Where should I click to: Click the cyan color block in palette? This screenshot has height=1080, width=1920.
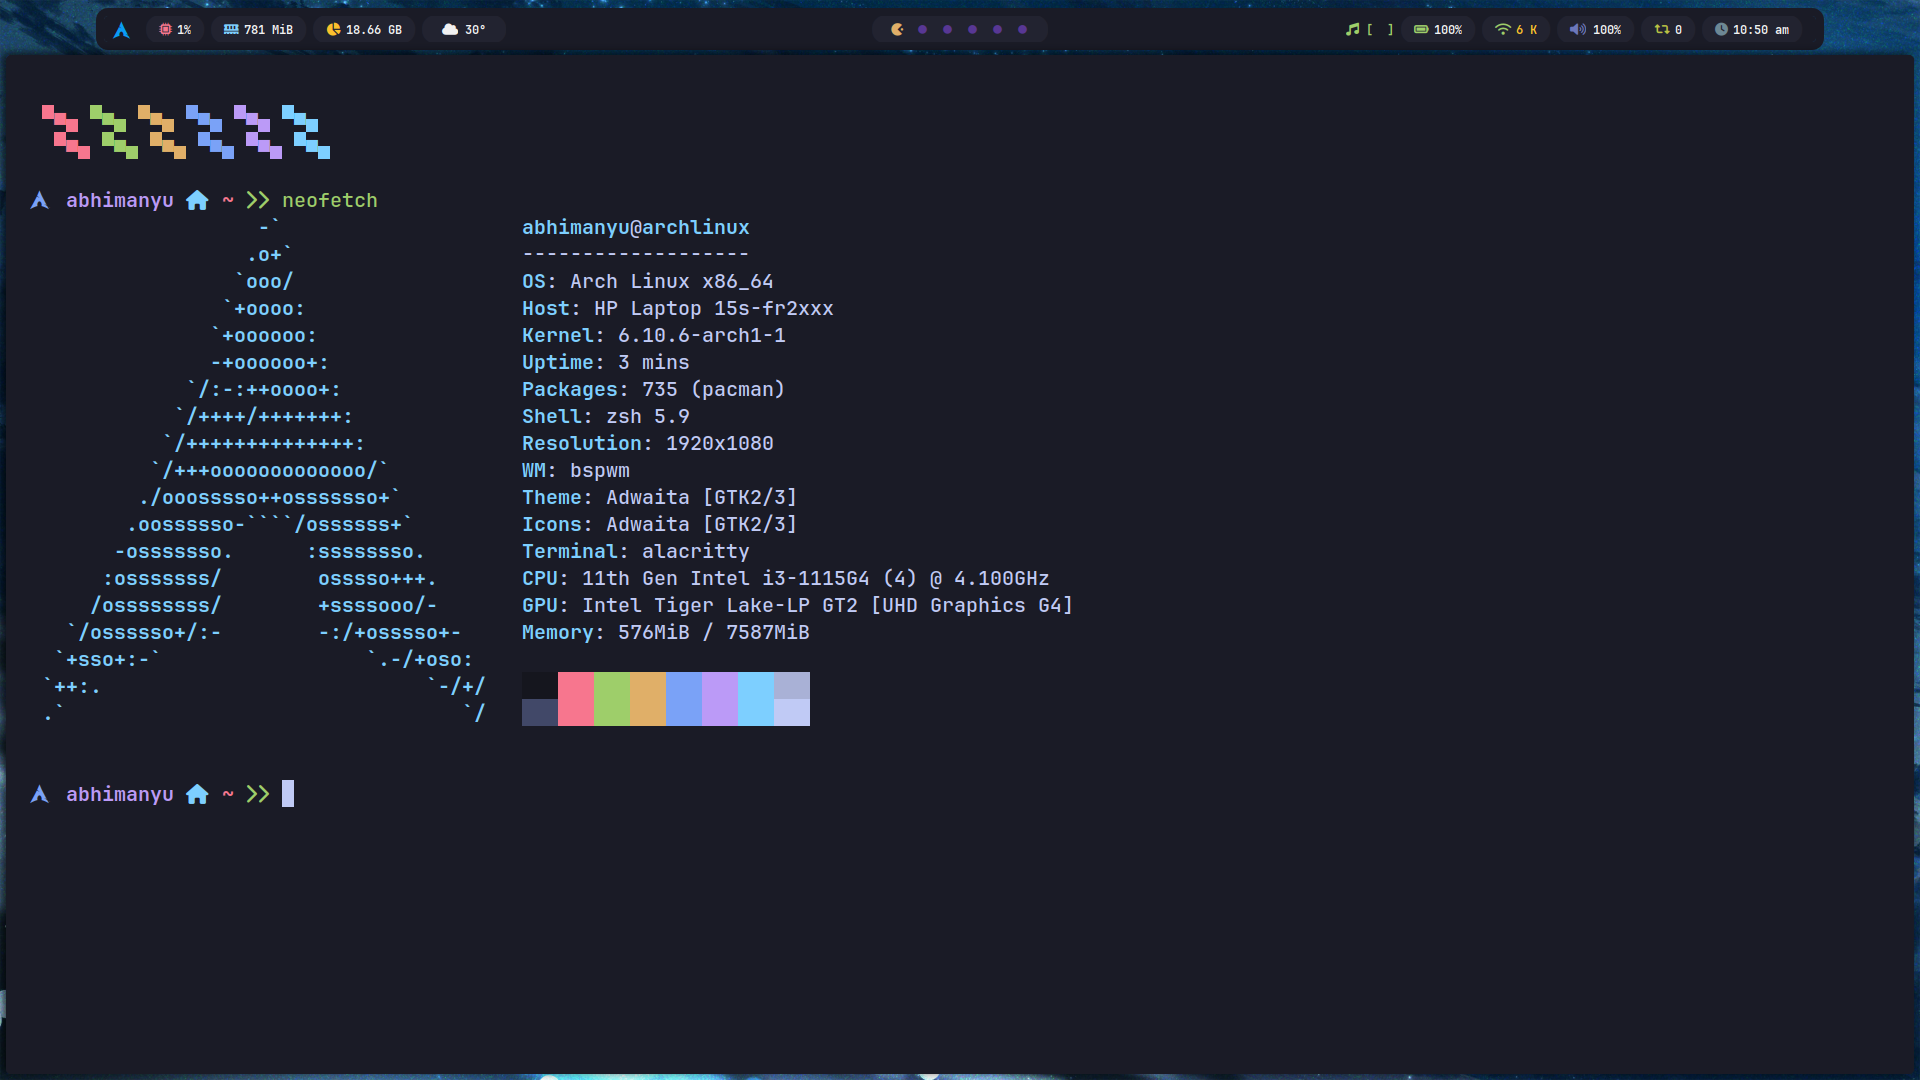[x=755, y=698]
